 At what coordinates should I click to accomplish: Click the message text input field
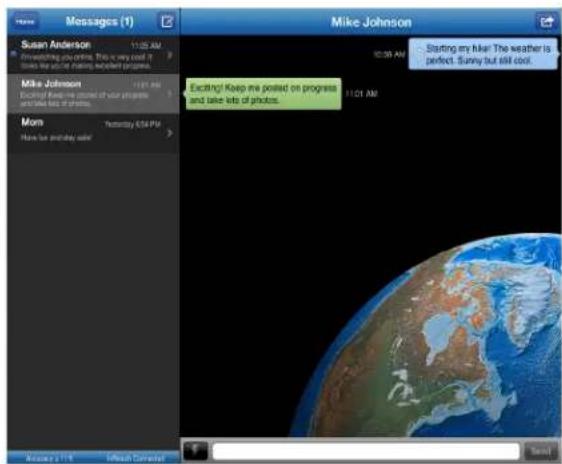[366, 451]
